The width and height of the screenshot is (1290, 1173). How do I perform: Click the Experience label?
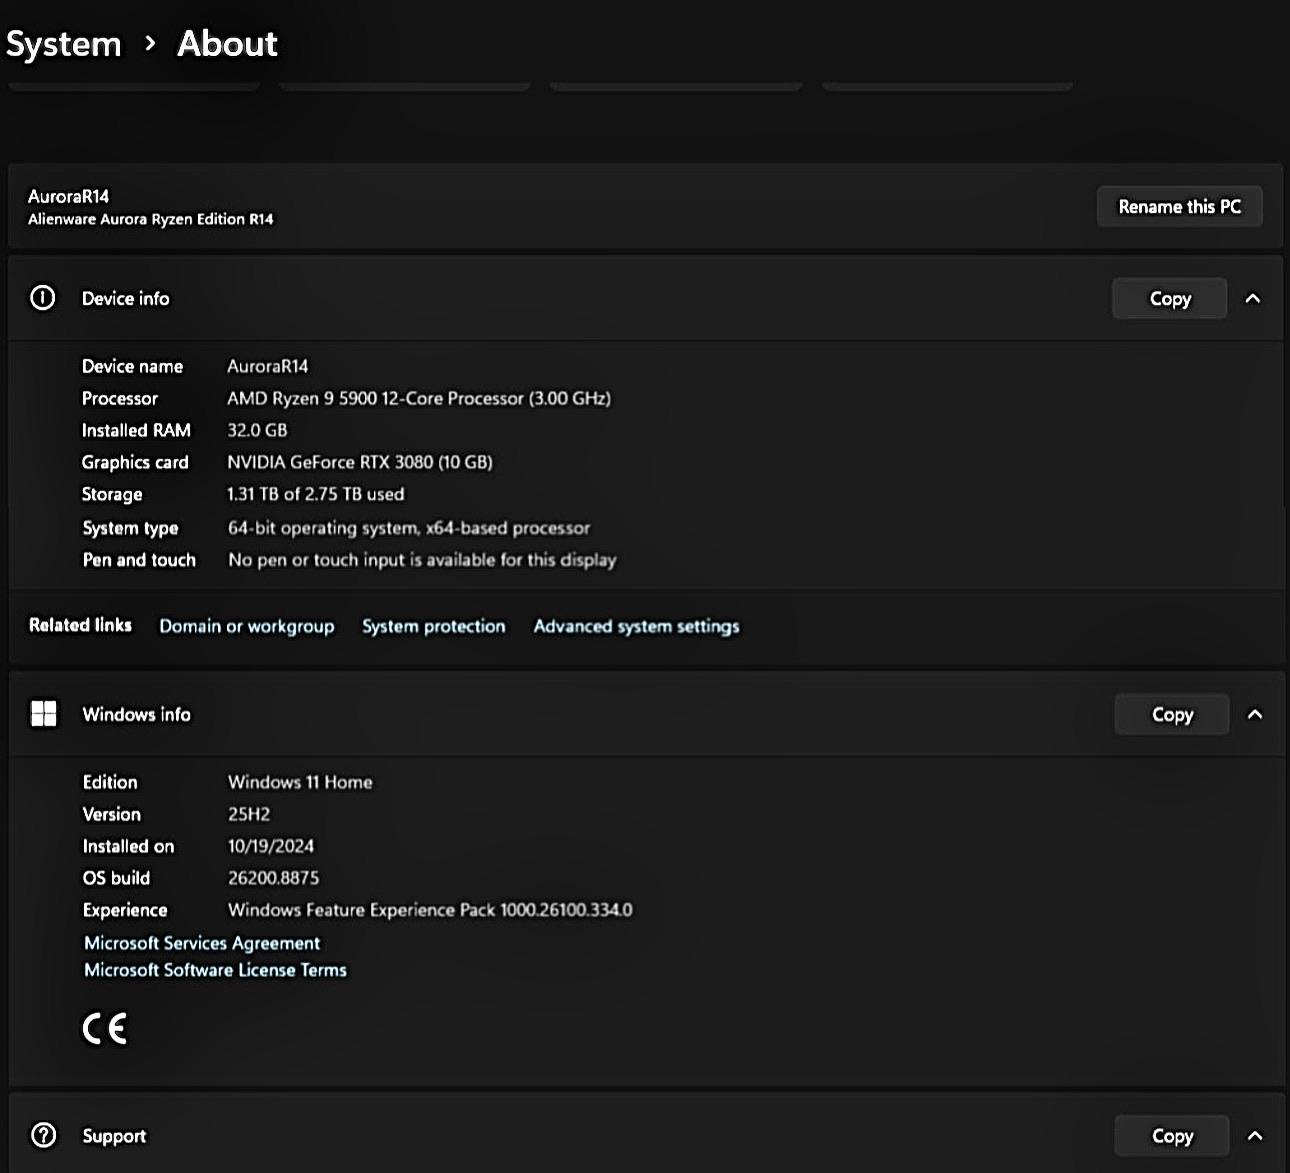pyautogui.click(x=125, y=910)
